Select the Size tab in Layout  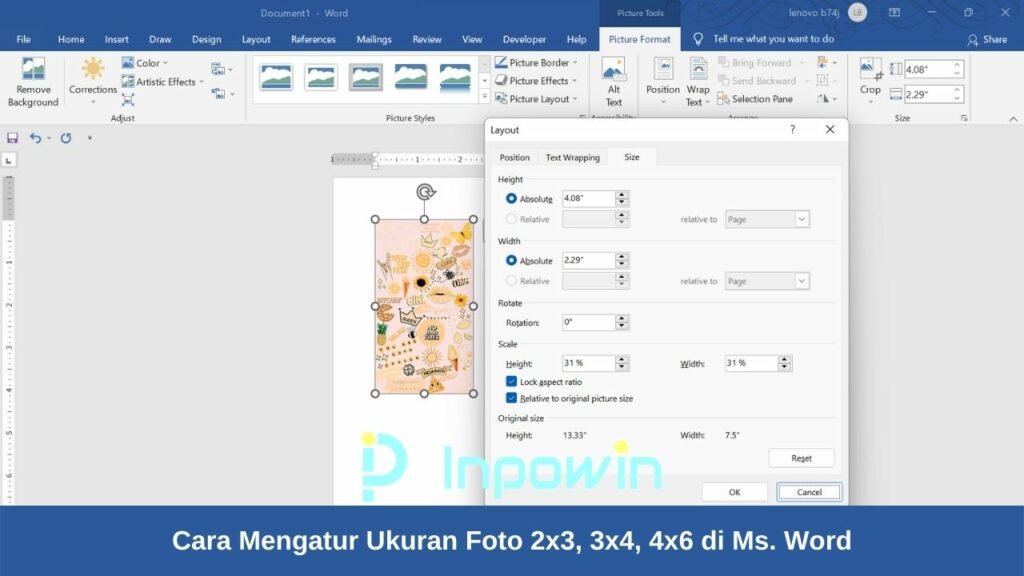click(x=632, y=157)
